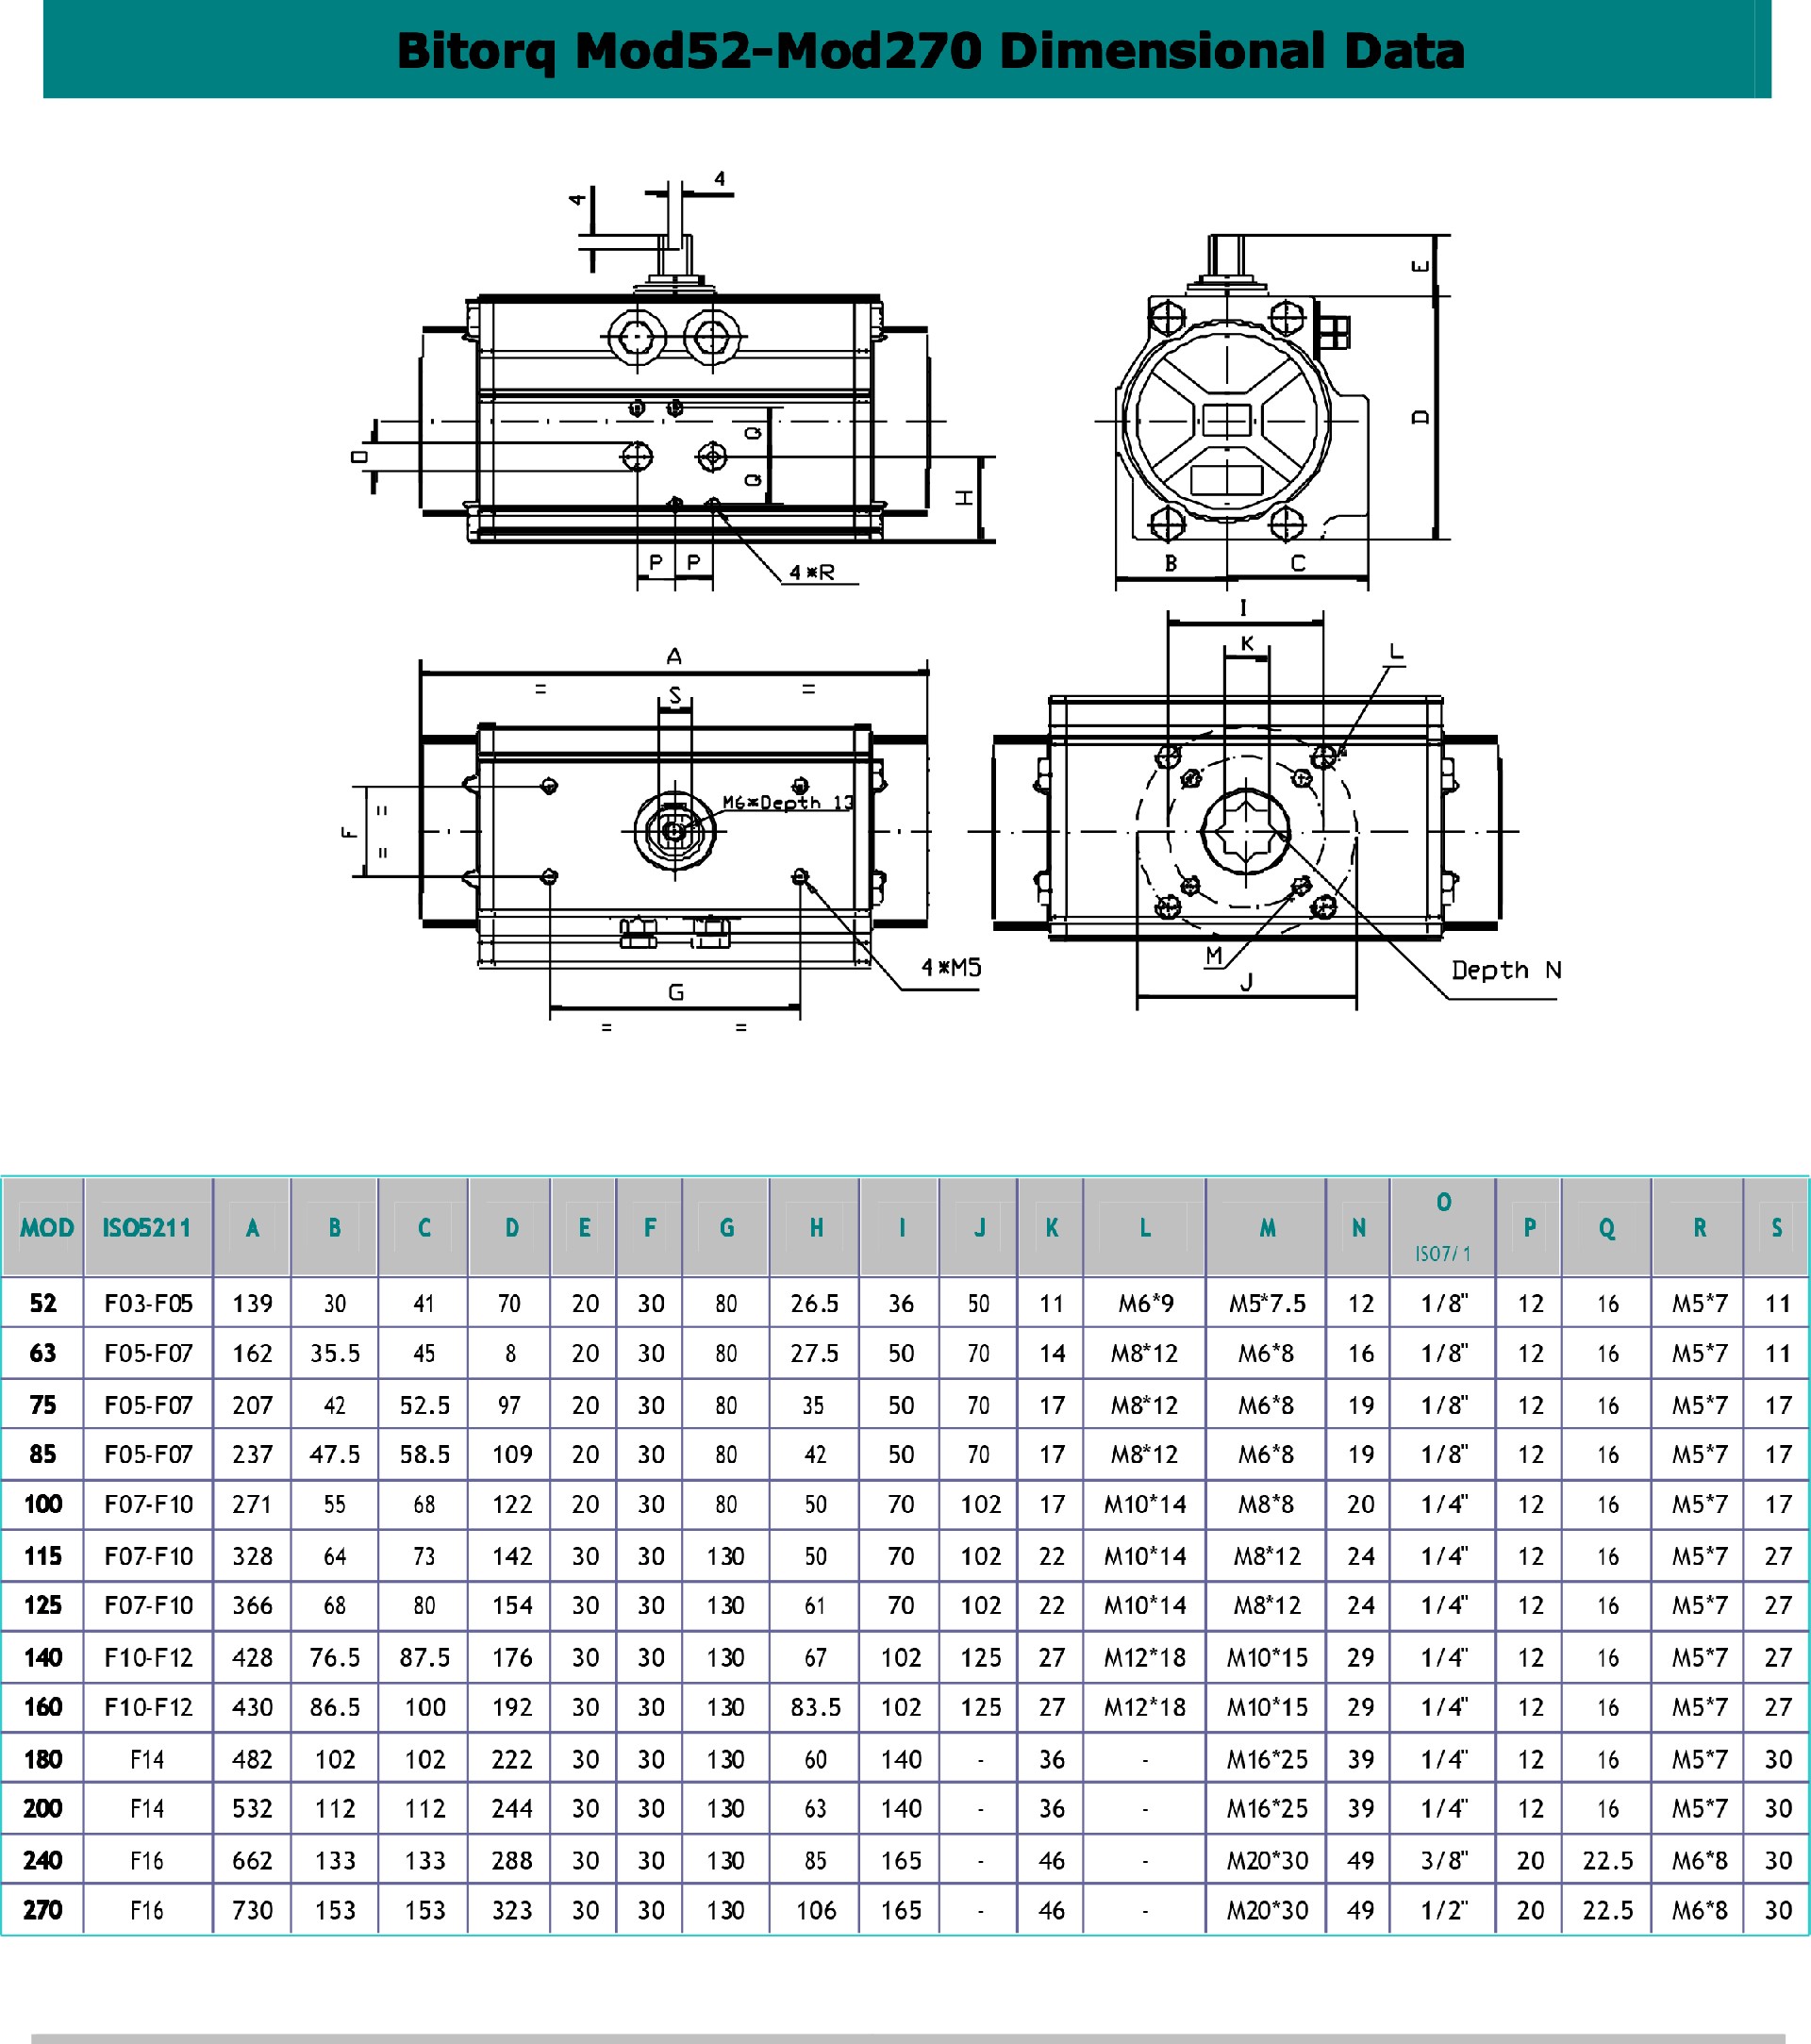The height and width of the screenshot is (2044, 1811).
Task: Click the 'M5*7.5' cell in column M
Action: [1267, 1304]
